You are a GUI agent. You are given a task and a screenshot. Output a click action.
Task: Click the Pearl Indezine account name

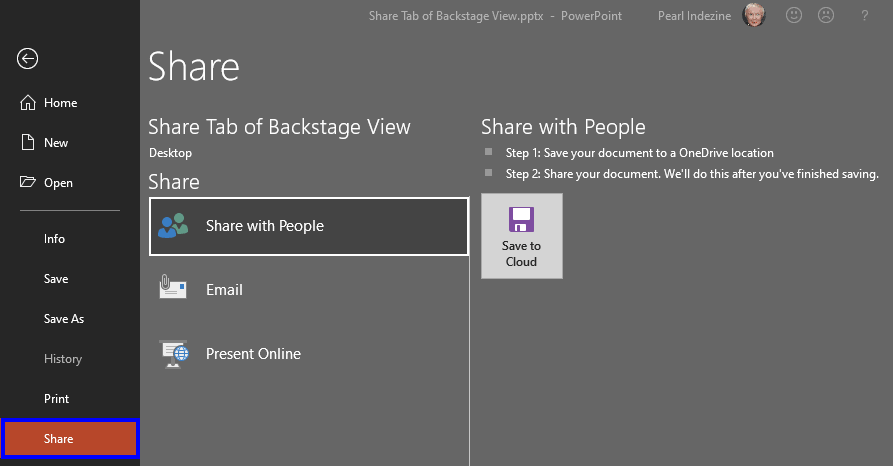[x=694, y=16]
